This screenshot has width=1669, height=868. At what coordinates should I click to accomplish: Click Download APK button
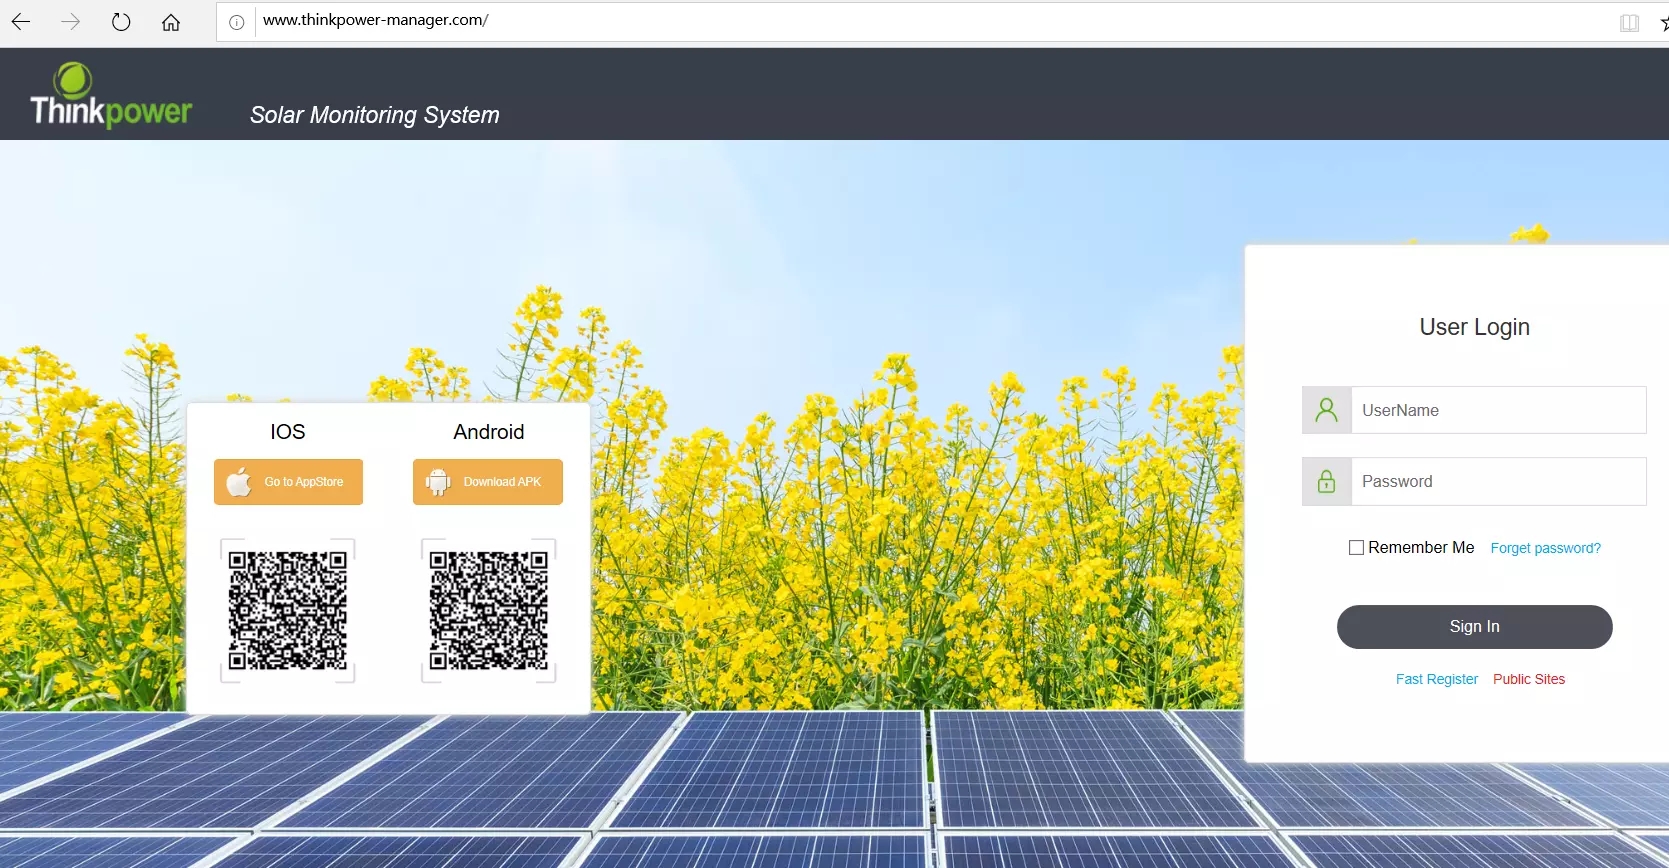488,482
